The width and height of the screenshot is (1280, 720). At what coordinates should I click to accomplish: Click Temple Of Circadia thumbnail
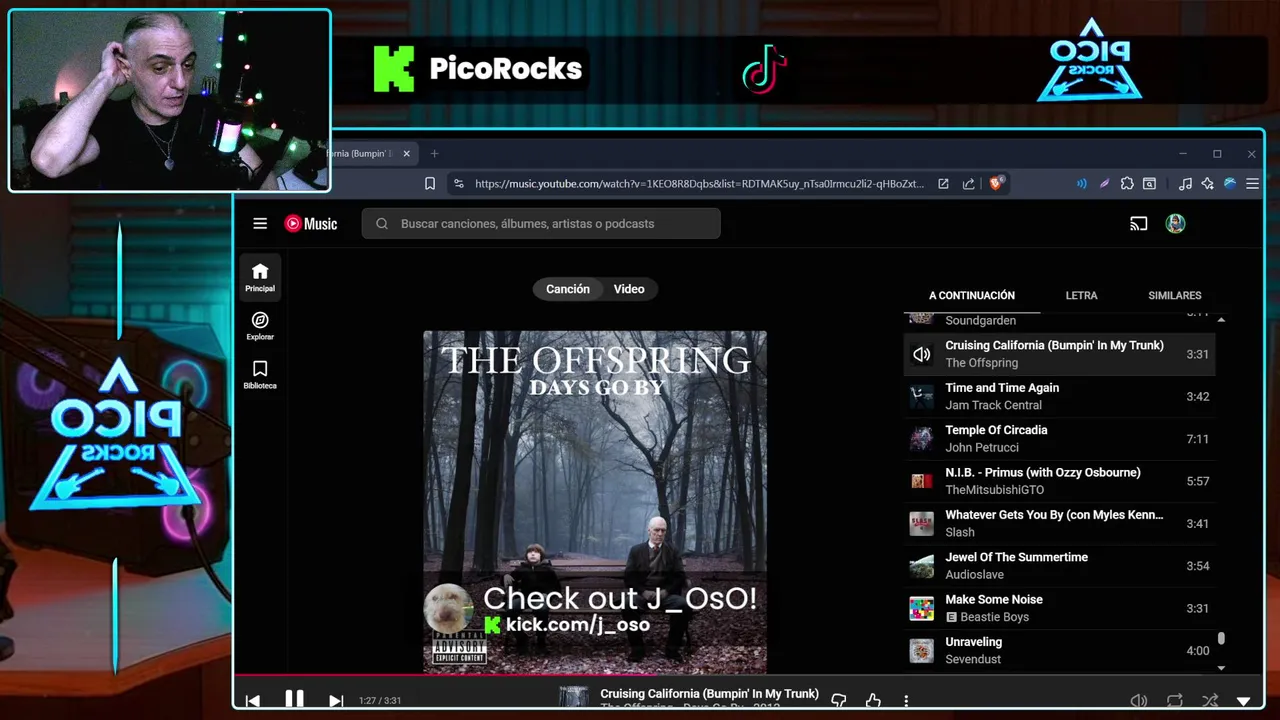(x=921, y=439)
